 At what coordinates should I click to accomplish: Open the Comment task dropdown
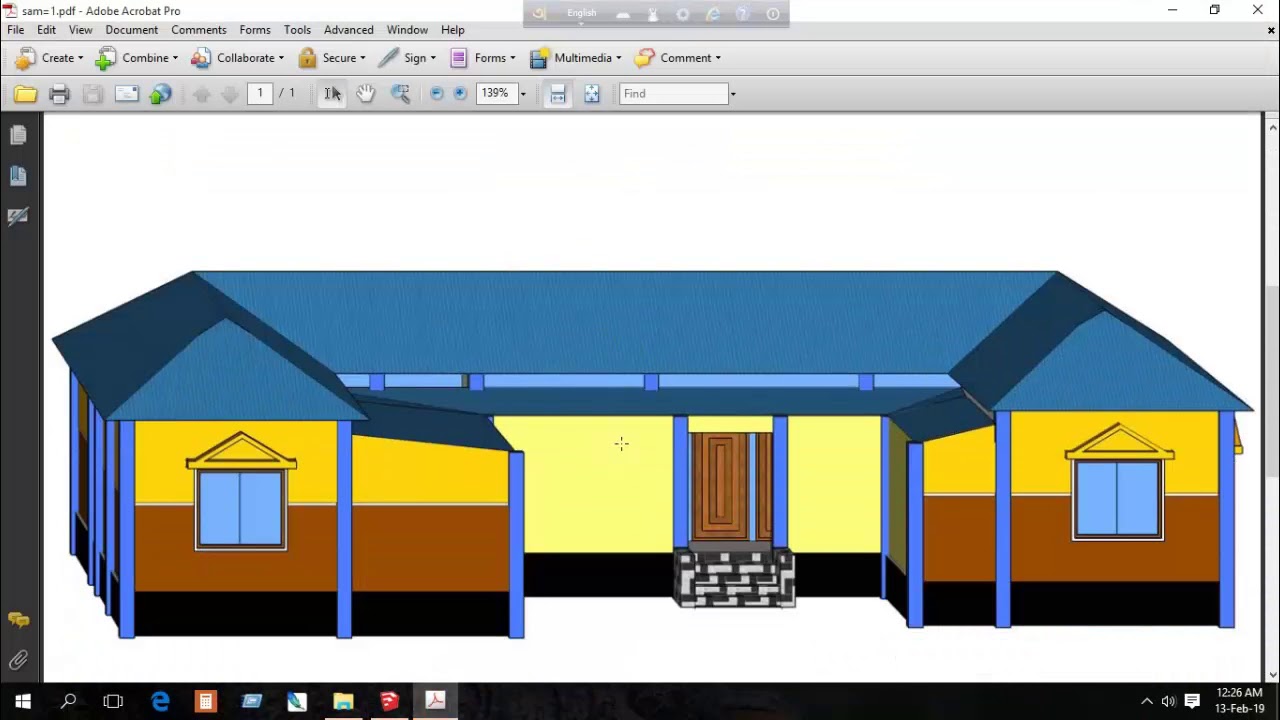pos(678,58)
